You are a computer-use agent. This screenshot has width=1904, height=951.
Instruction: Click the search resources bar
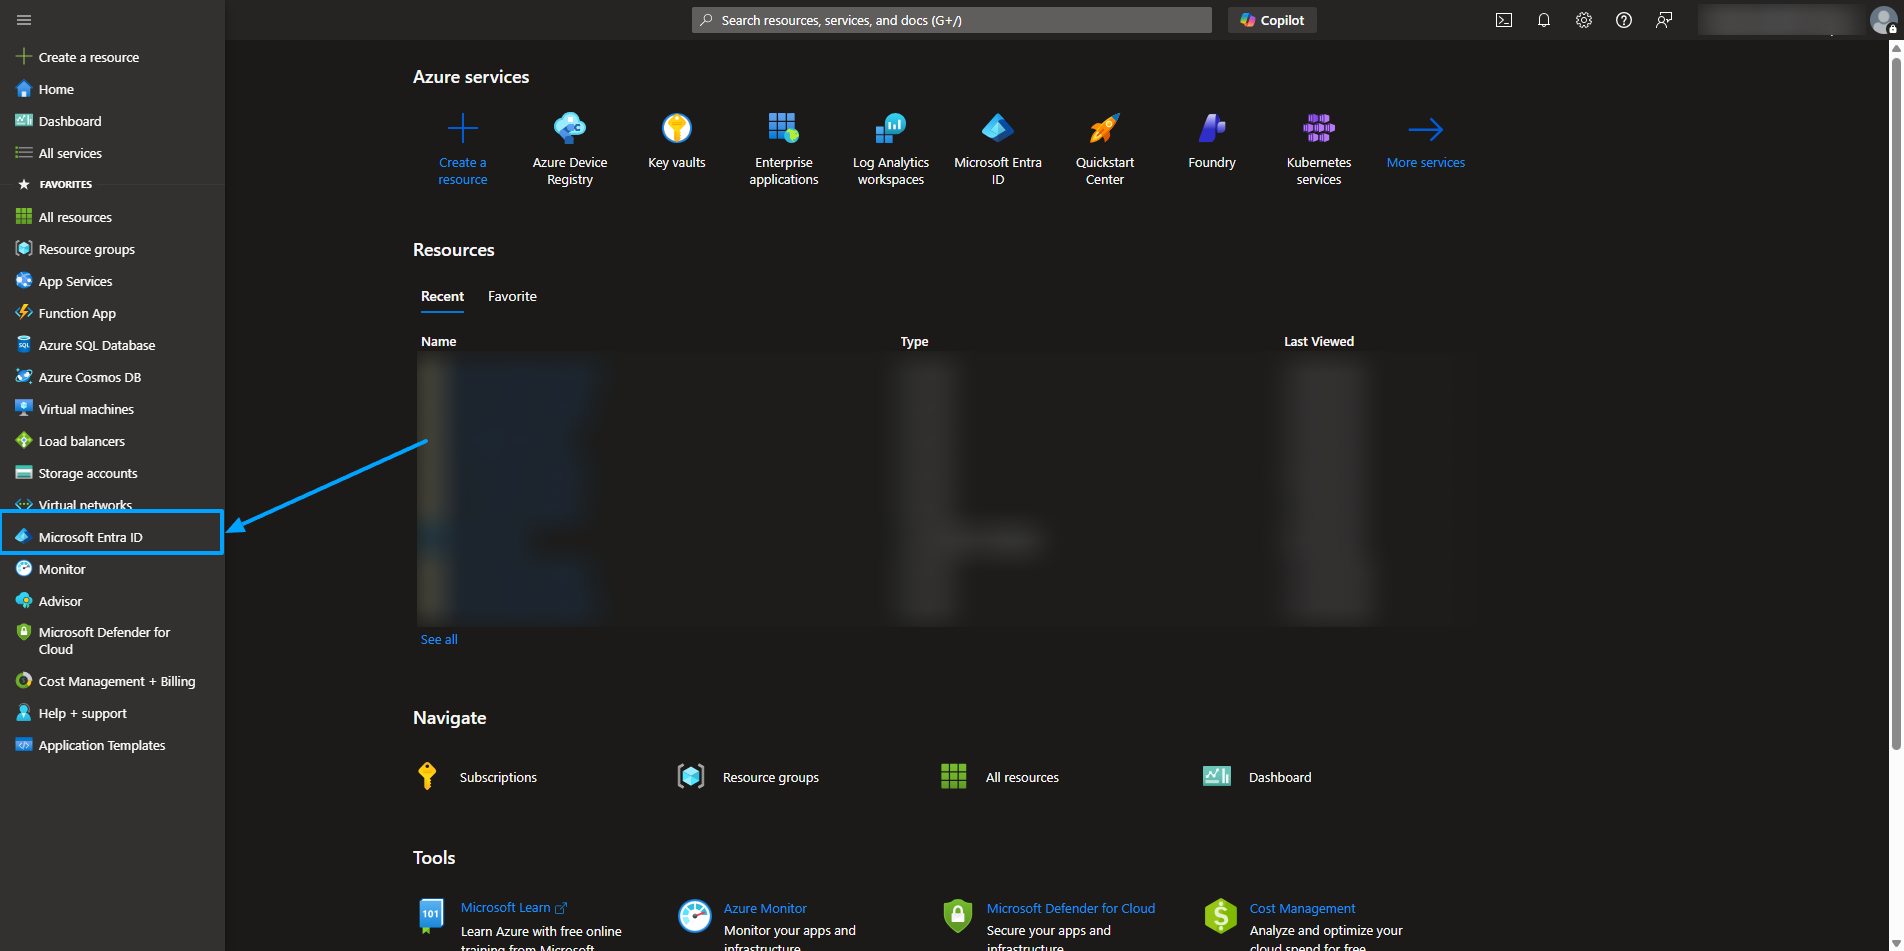pyautogui.click(x=950, y=19)
